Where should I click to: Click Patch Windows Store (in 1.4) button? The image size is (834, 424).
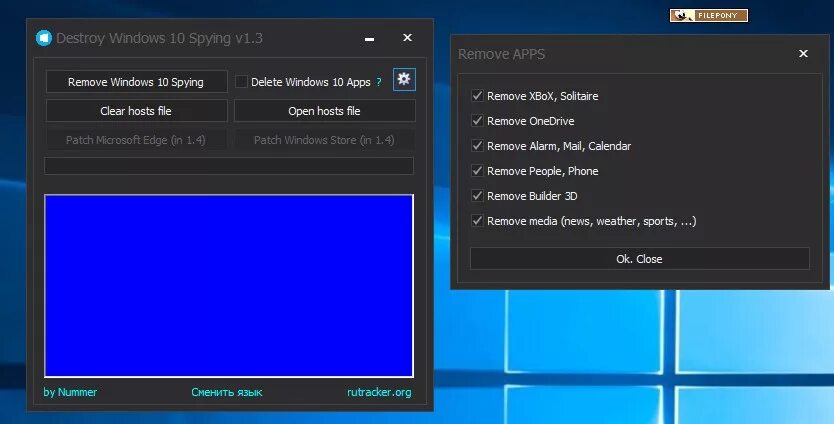pos(324,140)
